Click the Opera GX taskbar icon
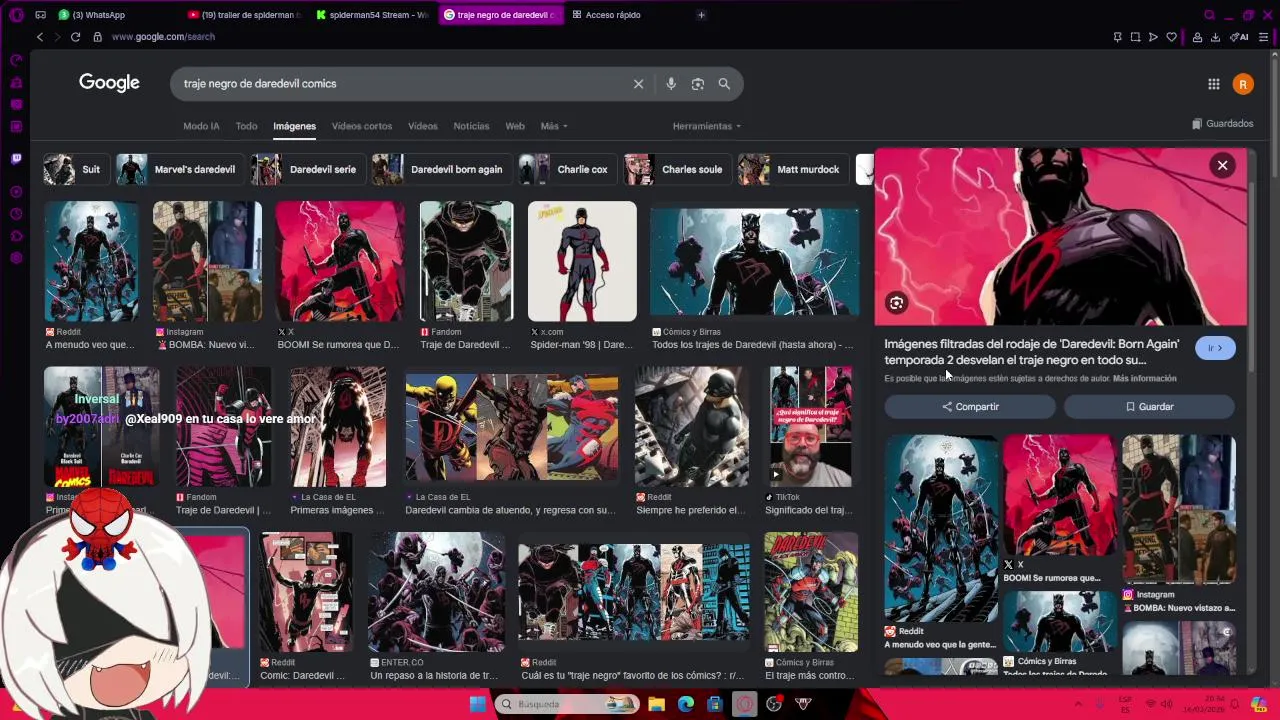1280x720 pixels. coord(745,704)
